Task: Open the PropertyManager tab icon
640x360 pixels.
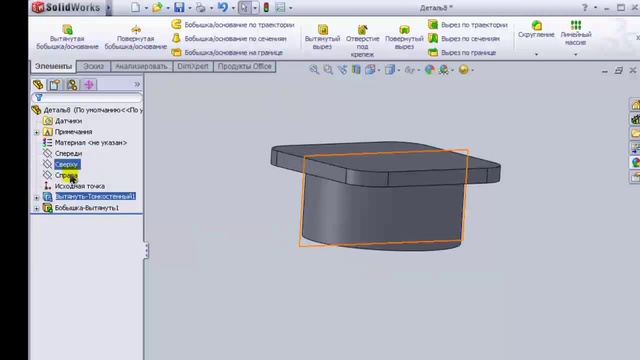Action: click(55, 84)
